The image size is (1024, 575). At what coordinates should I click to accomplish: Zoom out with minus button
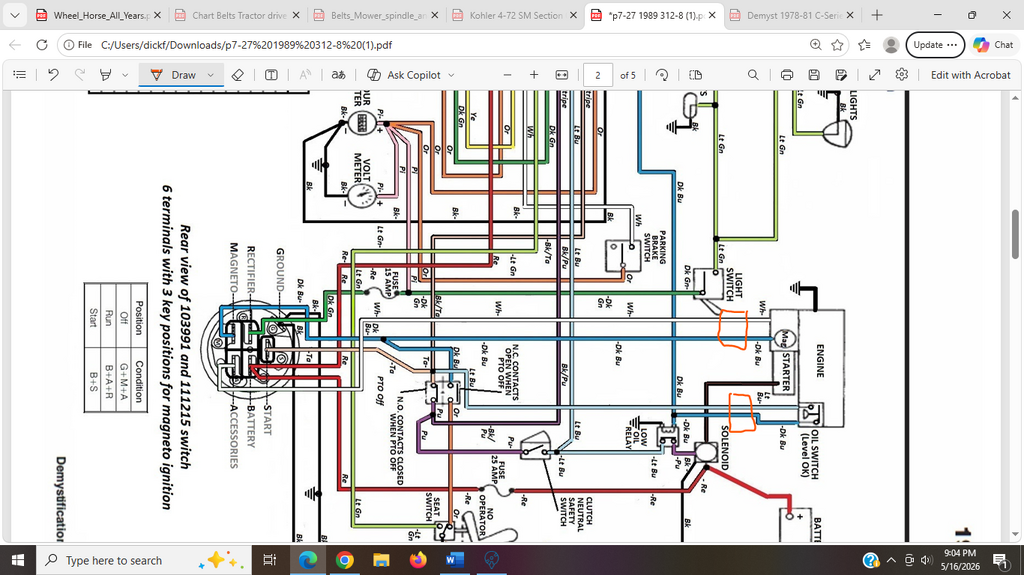click(x=507, y=75)
